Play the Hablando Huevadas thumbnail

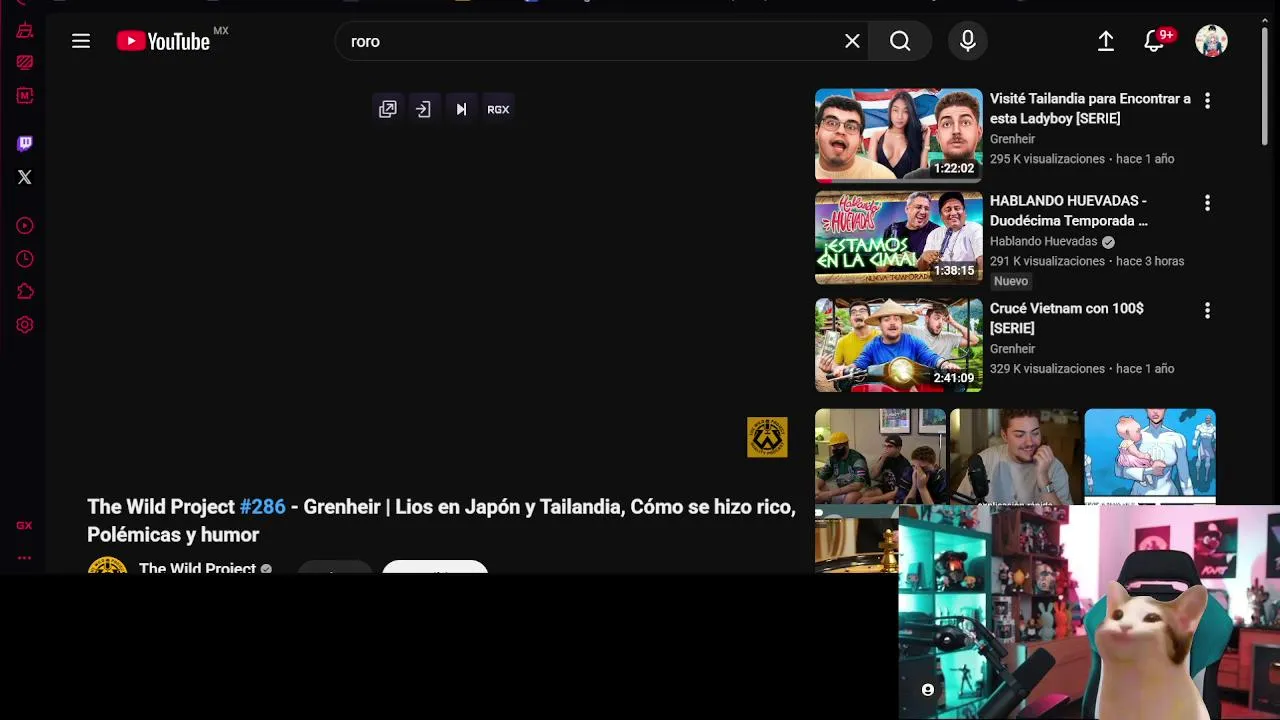(899, 238)
